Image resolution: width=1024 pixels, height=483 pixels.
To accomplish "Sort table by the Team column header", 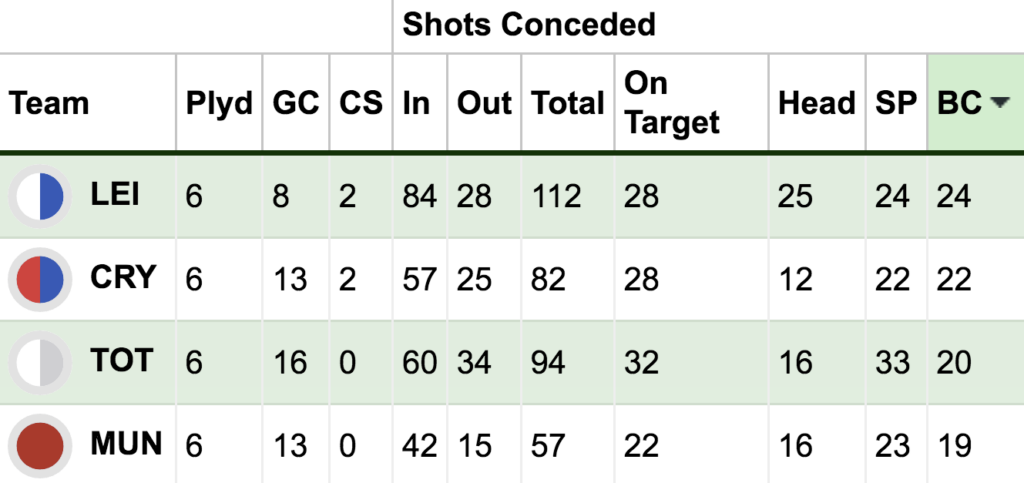I will (50, 104).
